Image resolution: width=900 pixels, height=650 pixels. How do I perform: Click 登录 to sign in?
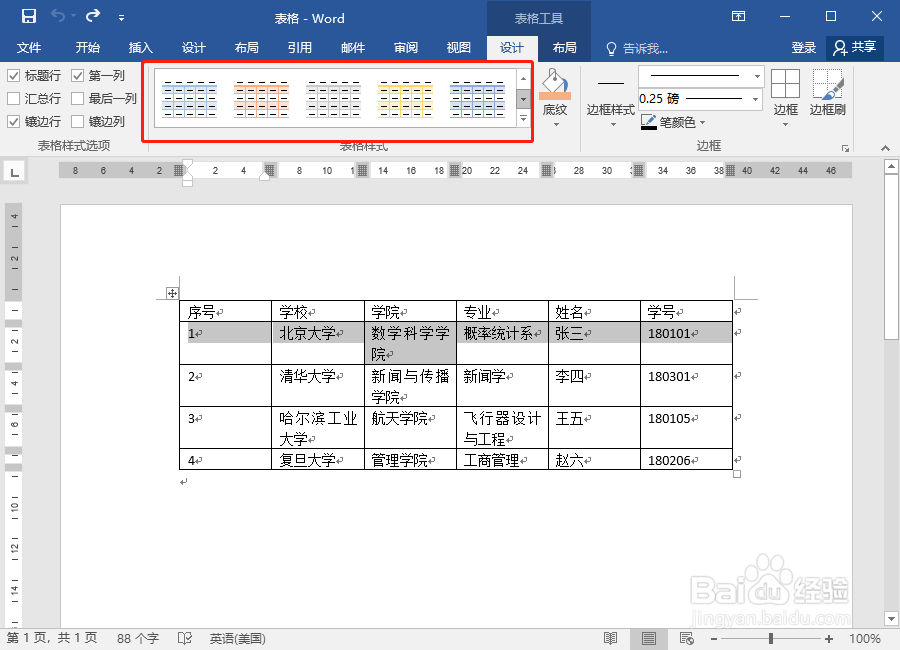[803, 48]
